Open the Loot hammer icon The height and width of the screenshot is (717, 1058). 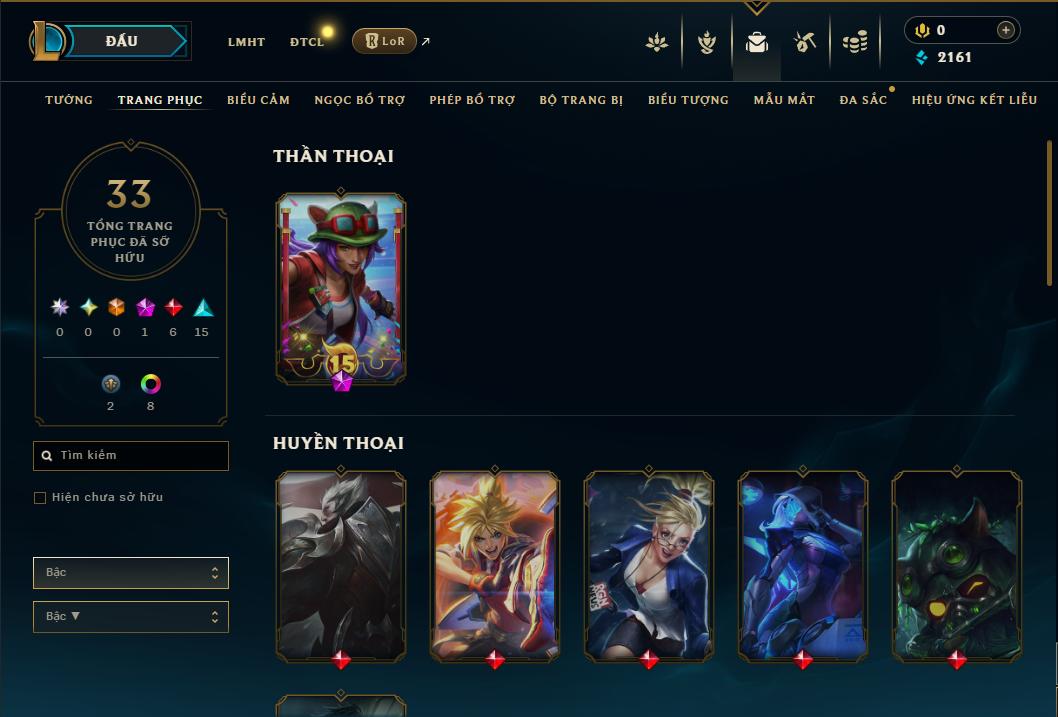tap(805, 42)
